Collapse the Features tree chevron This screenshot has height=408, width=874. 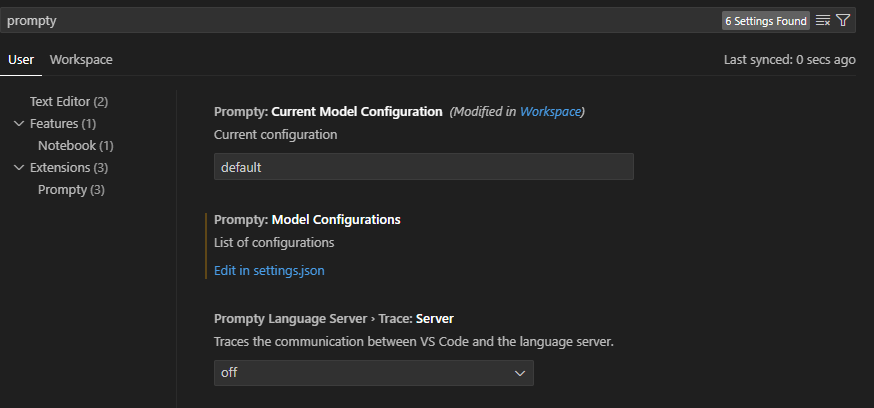pyautogui.click(x=20, y=123)
